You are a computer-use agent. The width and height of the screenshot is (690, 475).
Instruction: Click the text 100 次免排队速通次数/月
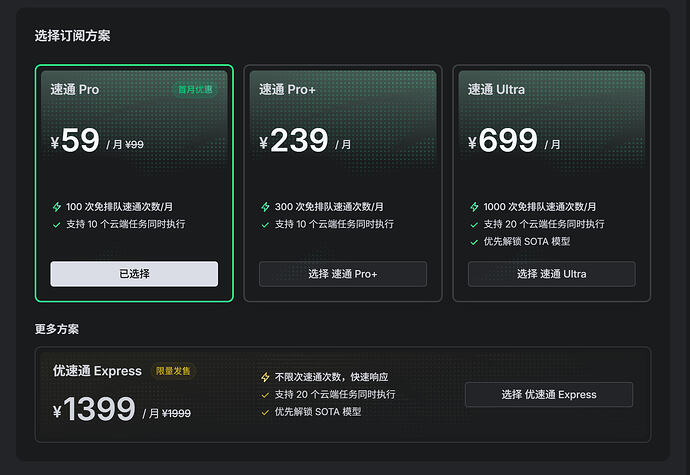point(119,207)
